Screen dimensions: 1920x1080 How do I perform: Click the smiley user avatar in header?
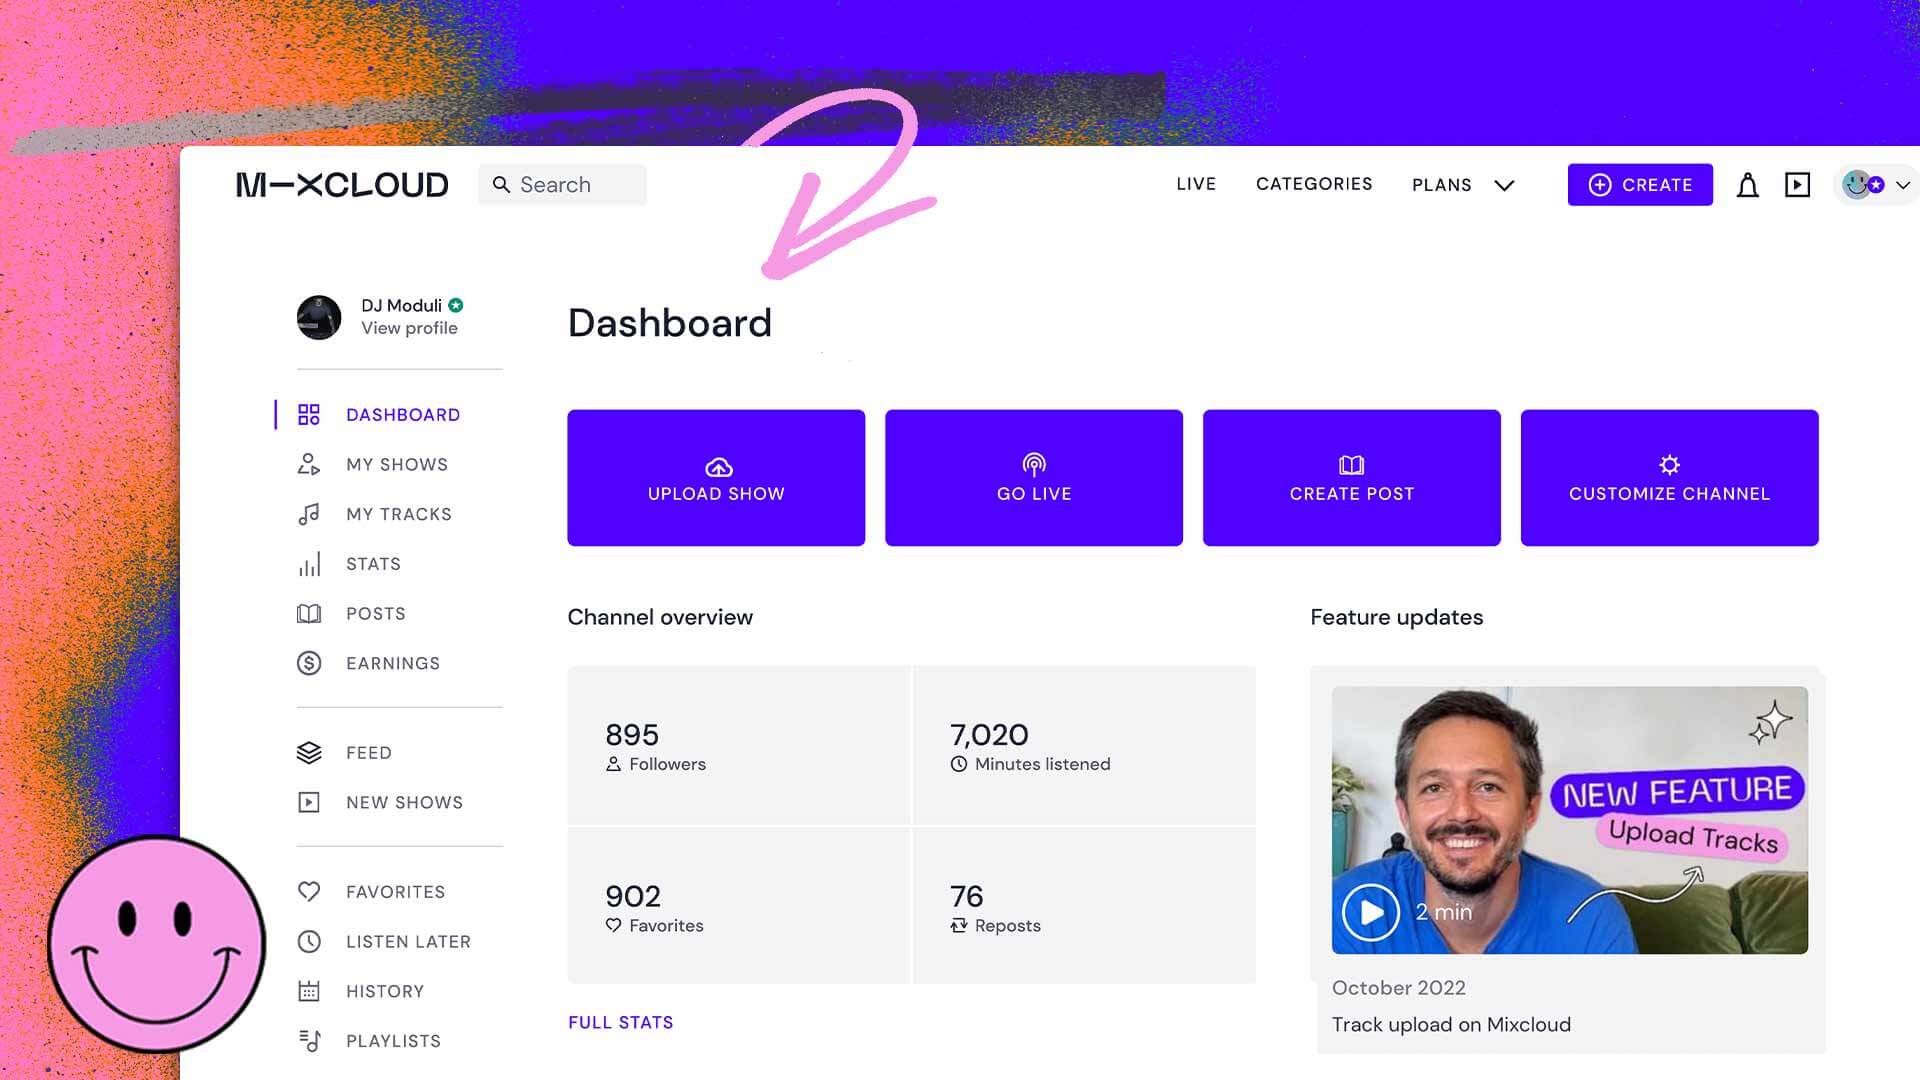point(1858,185)
